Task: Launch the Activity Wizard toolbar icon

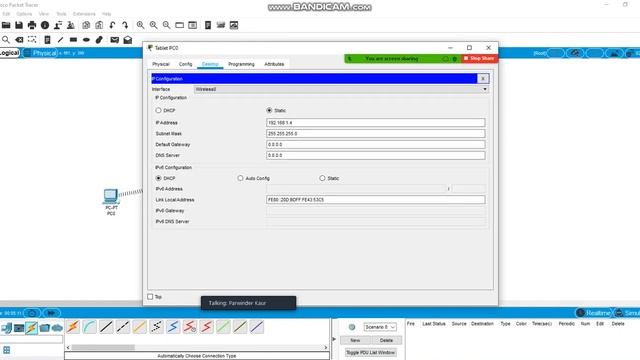Action: click(x=58, y=25)
